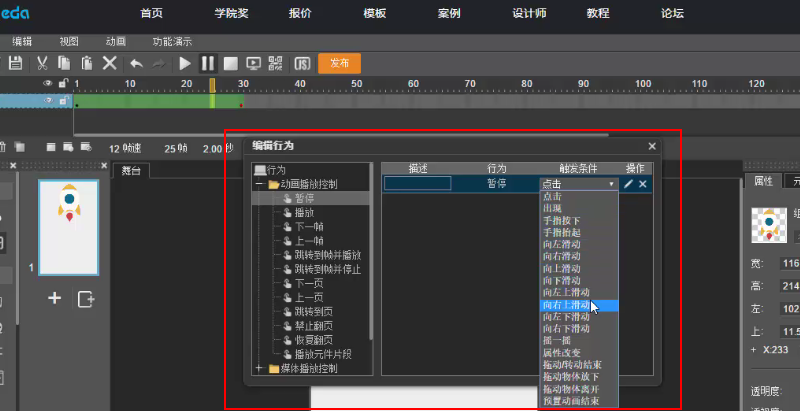The height and width of the screenshot is (411, 800).
Task: Redo with the greyed forward arrow
Action: coord(159,64)
